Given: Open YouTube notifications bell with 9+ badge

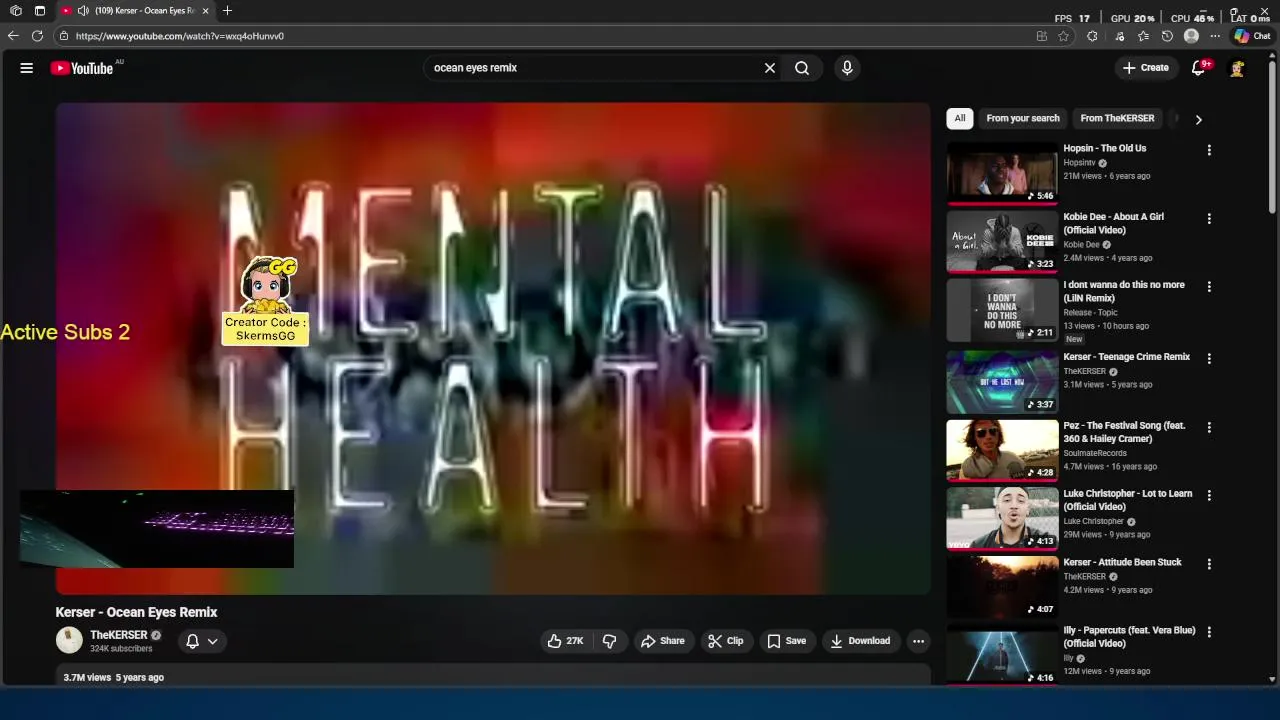Looking at the screenshot, I should pyautogui.click(x=1199, y=68).
